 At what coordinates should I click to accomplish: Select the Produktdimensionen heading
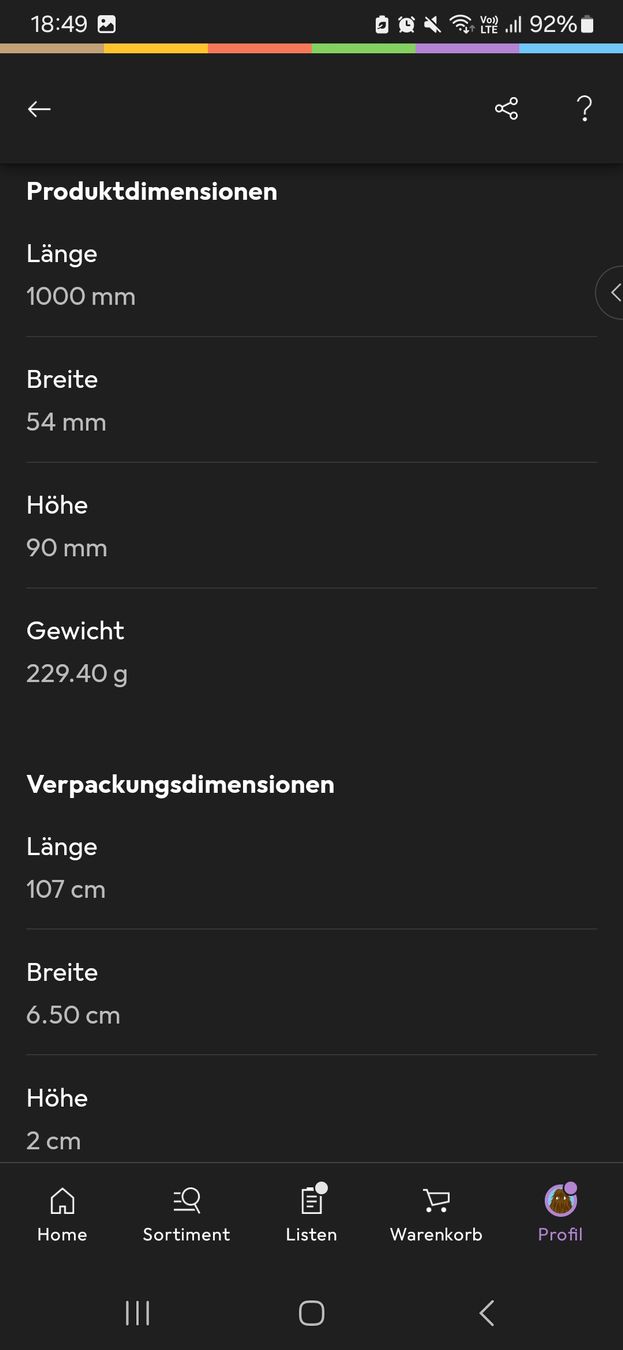click(x=152, y=191)
